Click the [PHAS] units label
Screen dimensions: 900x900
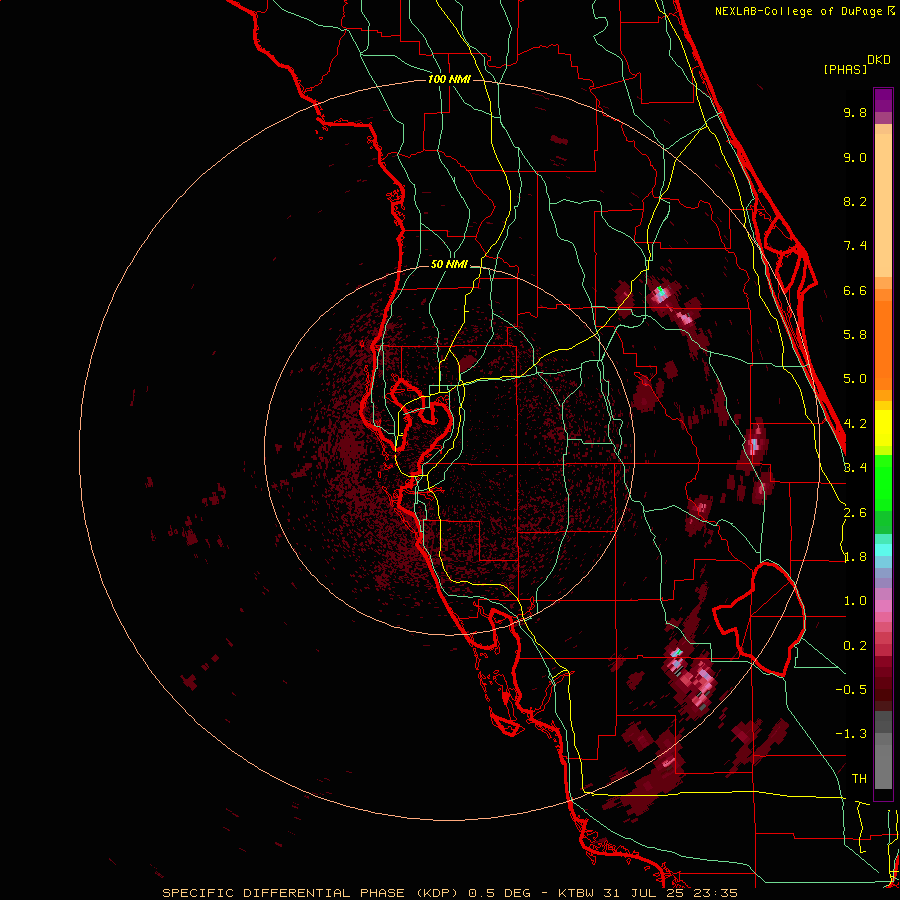[845, 69]
